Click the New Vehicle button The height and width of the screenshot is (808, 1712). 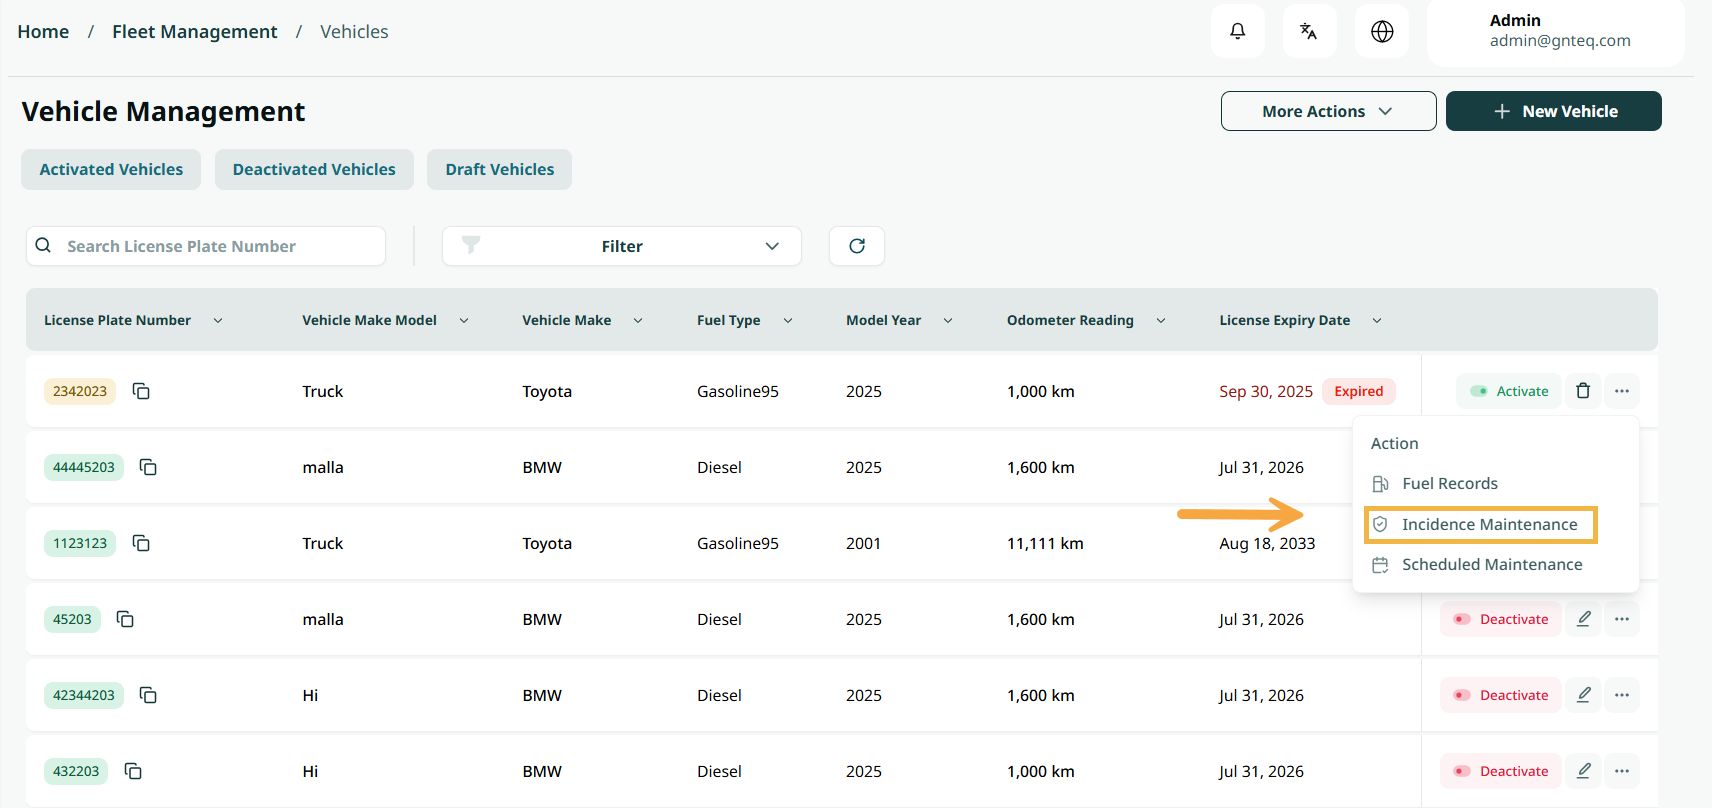click(x=1554, y=111)
